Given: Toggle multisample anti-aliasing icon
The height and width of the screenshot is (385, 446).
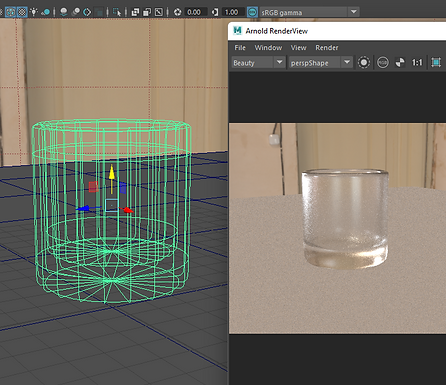Looking at the screenshot, I should coord(87,12).
